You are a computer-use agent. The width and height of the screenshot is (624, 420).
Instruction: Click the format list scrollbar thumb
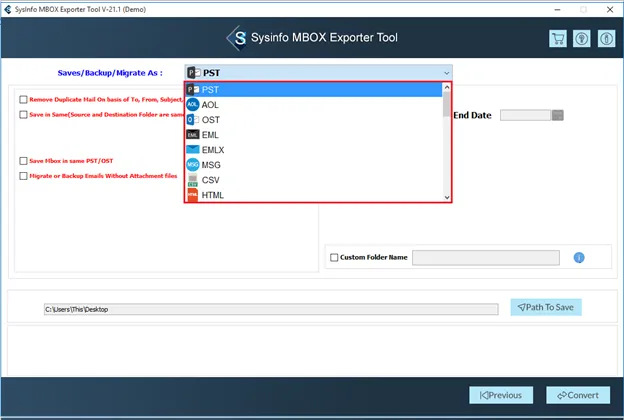tap(447, 104)
